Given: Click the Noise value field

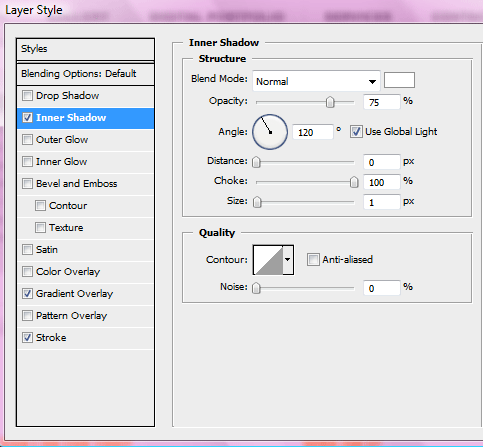Looking at the screenshot, I should 381,288.
